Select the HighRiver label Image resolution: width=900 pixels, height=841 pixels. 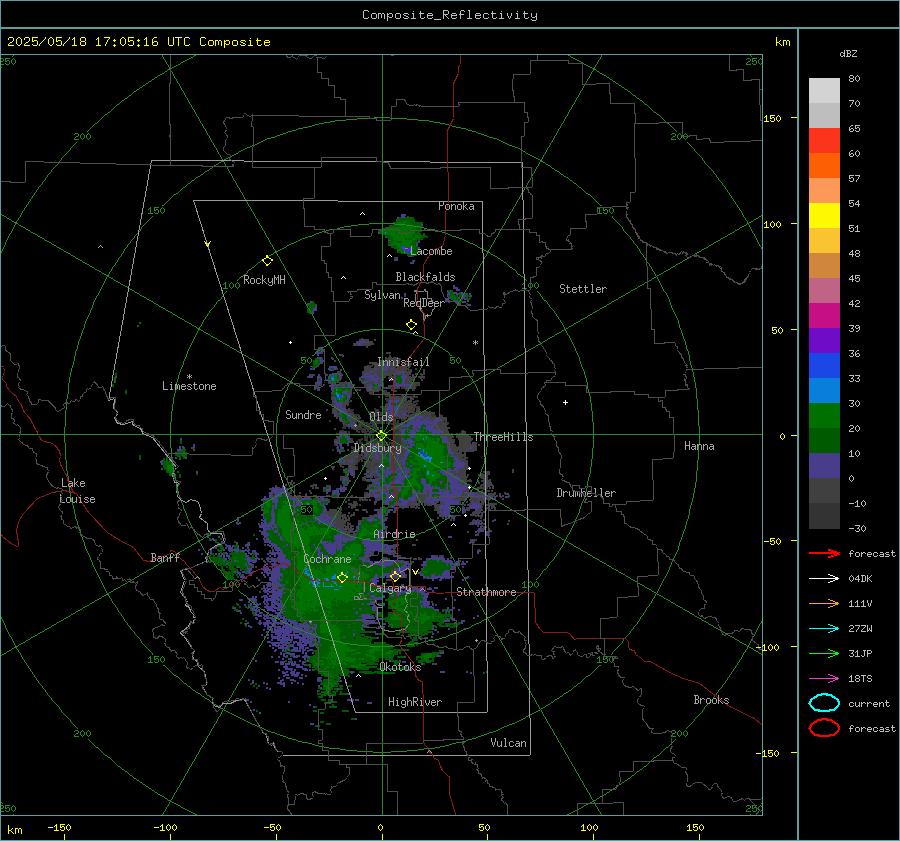point(415,703)
